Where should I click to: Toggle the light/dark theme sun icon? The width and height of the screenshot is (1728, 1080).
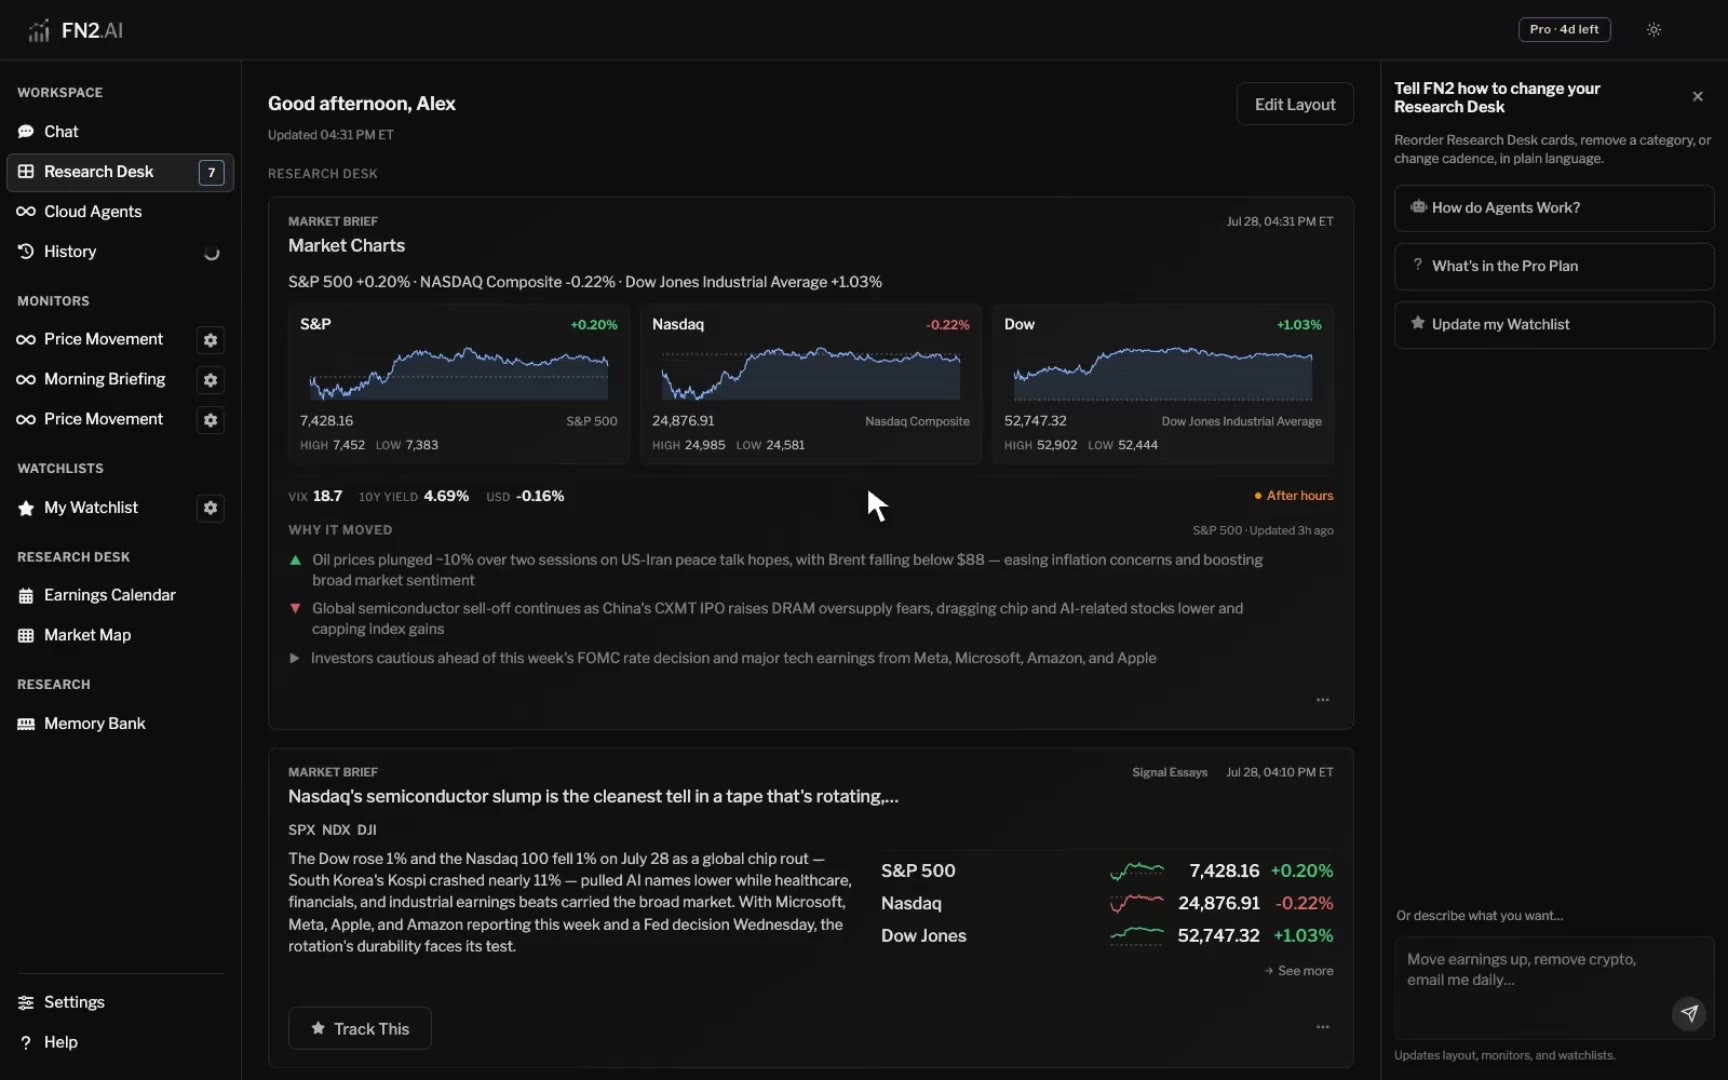(1654, 30)
